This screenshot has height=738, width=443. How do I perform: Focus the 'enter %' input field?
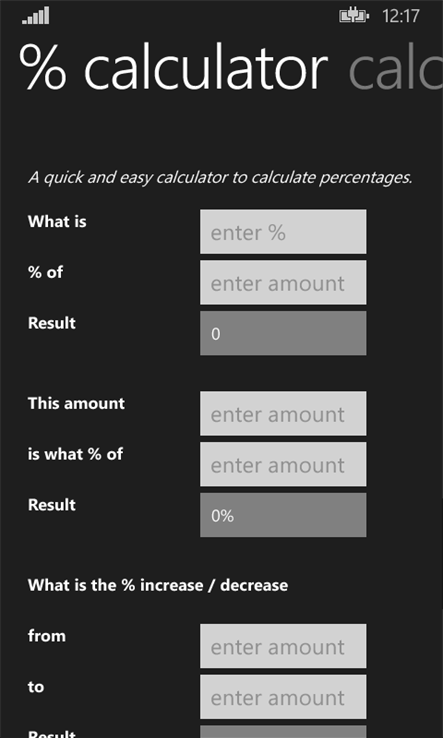[x=283, y=232]
